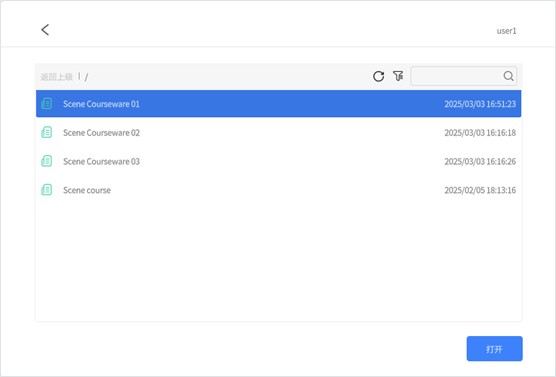
Task: Click the 2025/03/03 16:16:26 timestamp
Action: (480, 161)
